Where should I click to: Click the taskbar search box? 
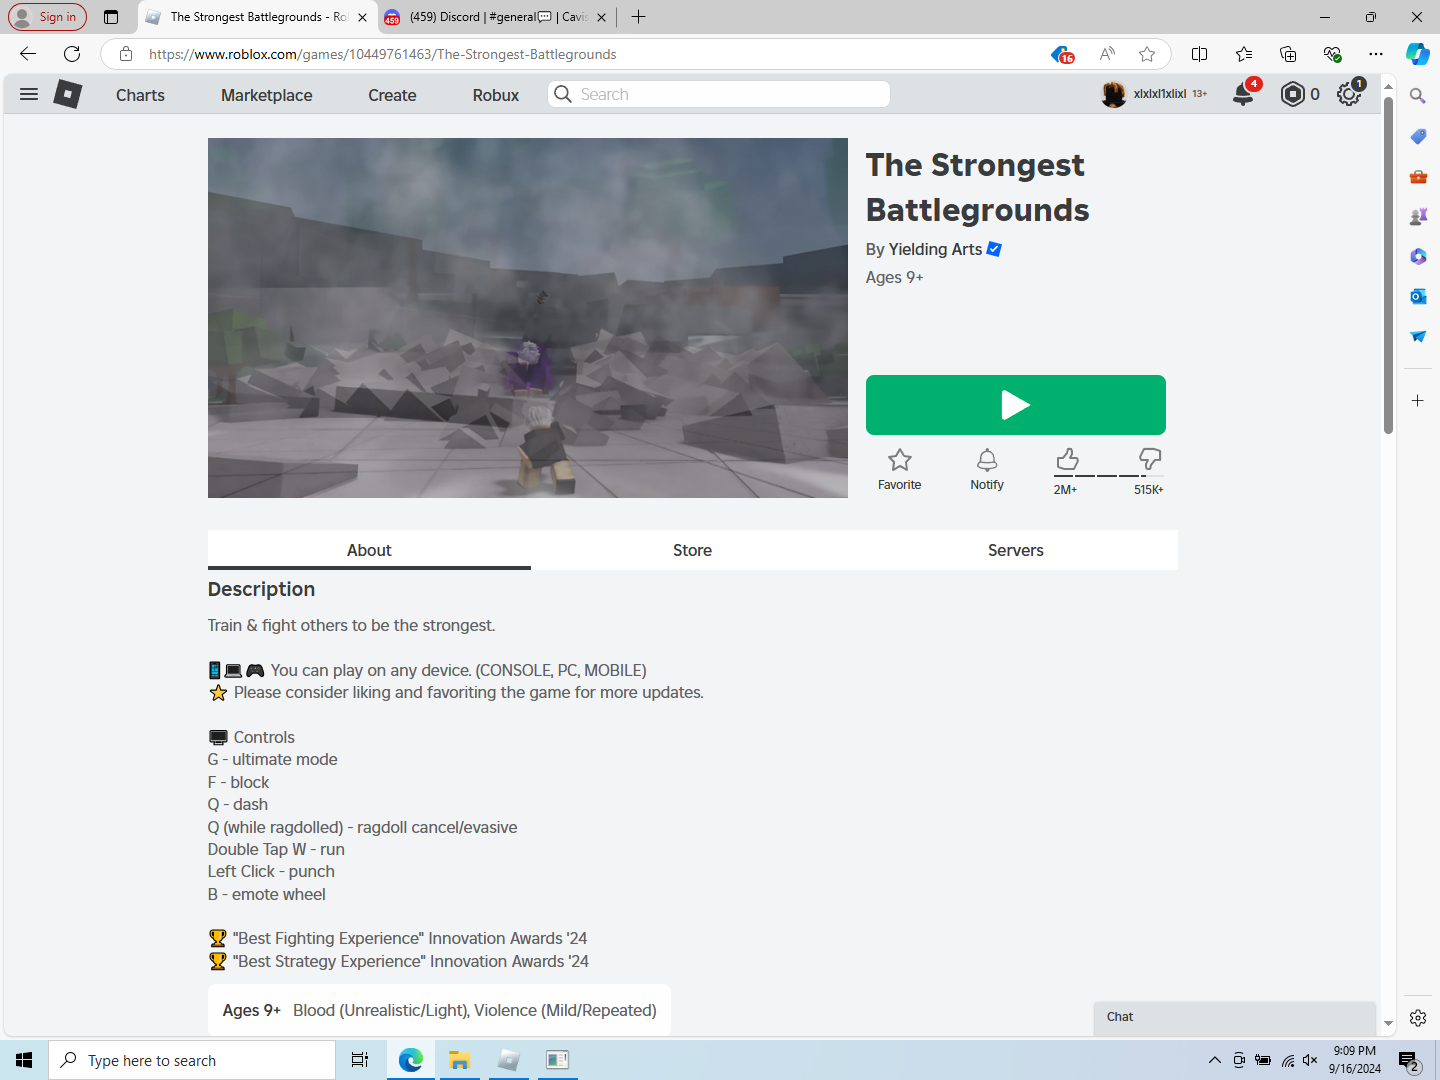192,1060
